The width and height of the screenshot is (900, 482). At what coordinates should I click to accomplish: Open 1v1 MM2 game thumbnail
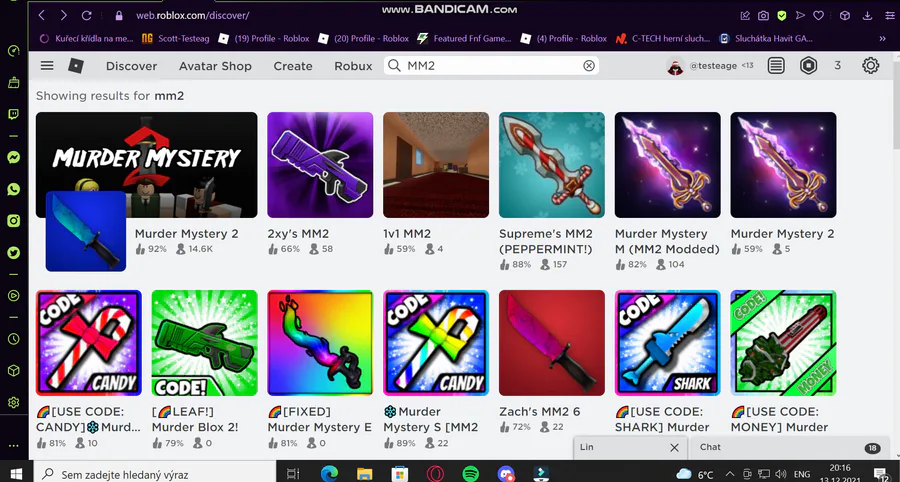pos(436,165)
